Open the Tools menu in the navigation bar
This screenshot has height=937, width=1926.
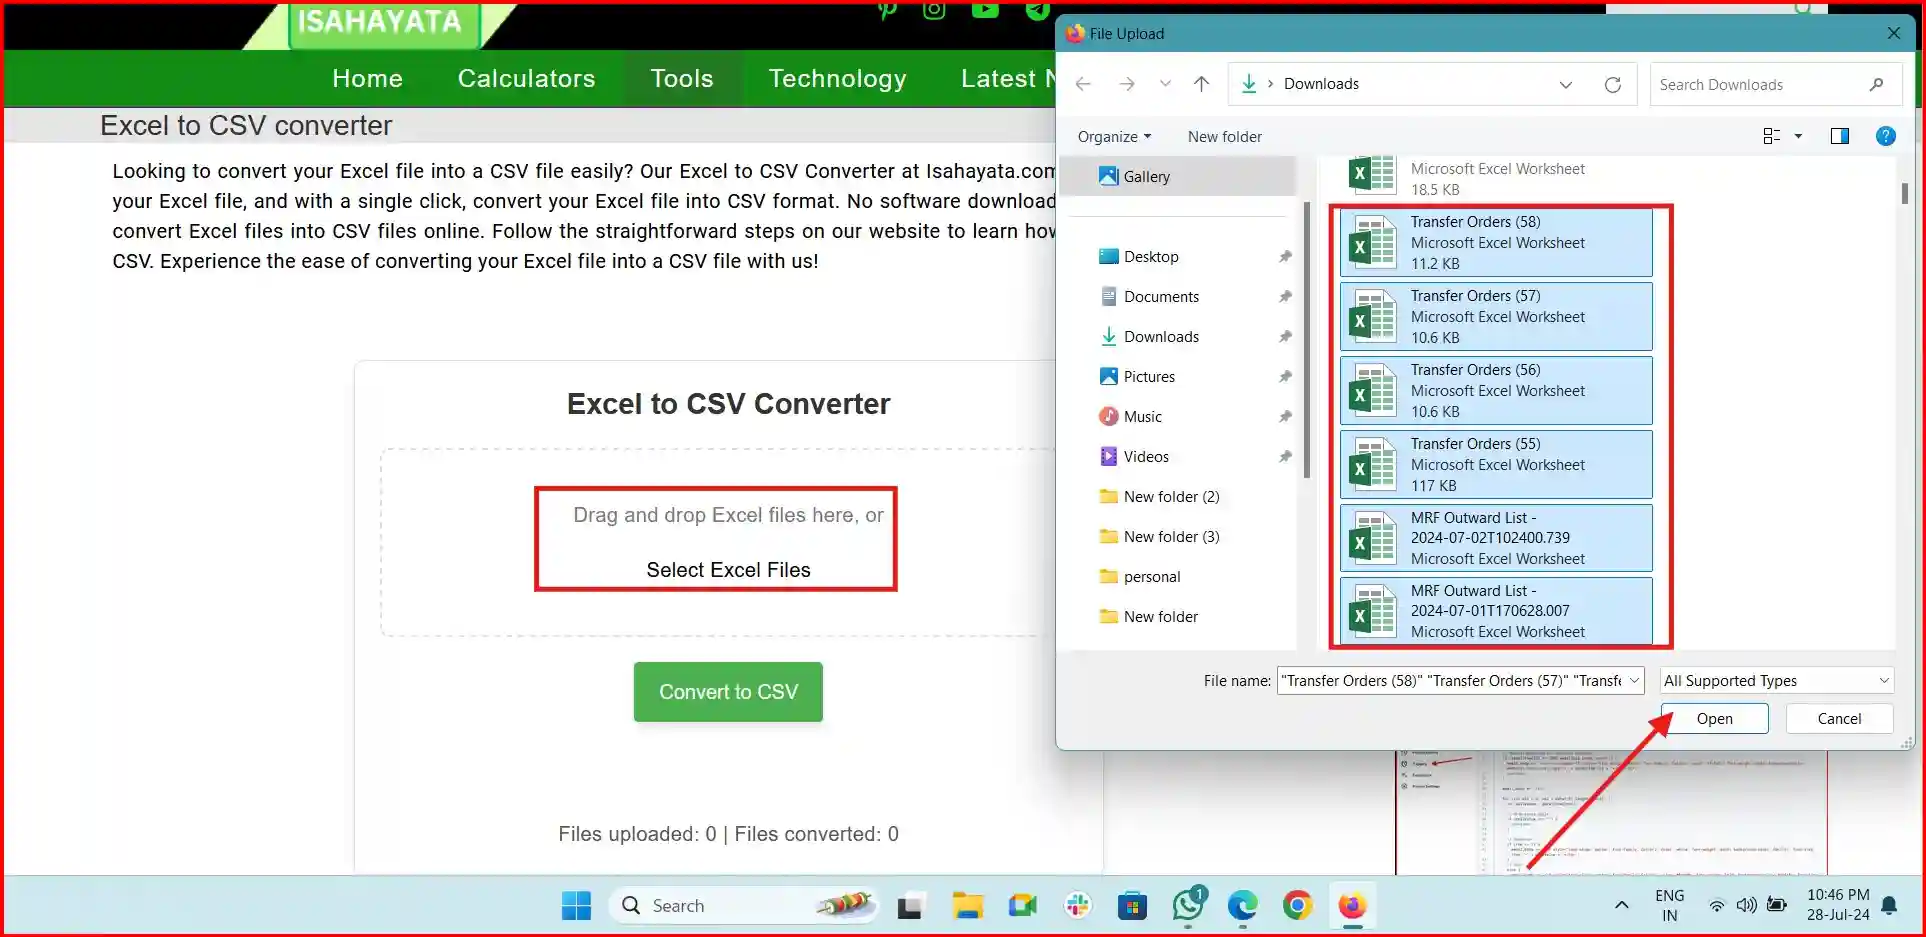[x=681, y=78]
